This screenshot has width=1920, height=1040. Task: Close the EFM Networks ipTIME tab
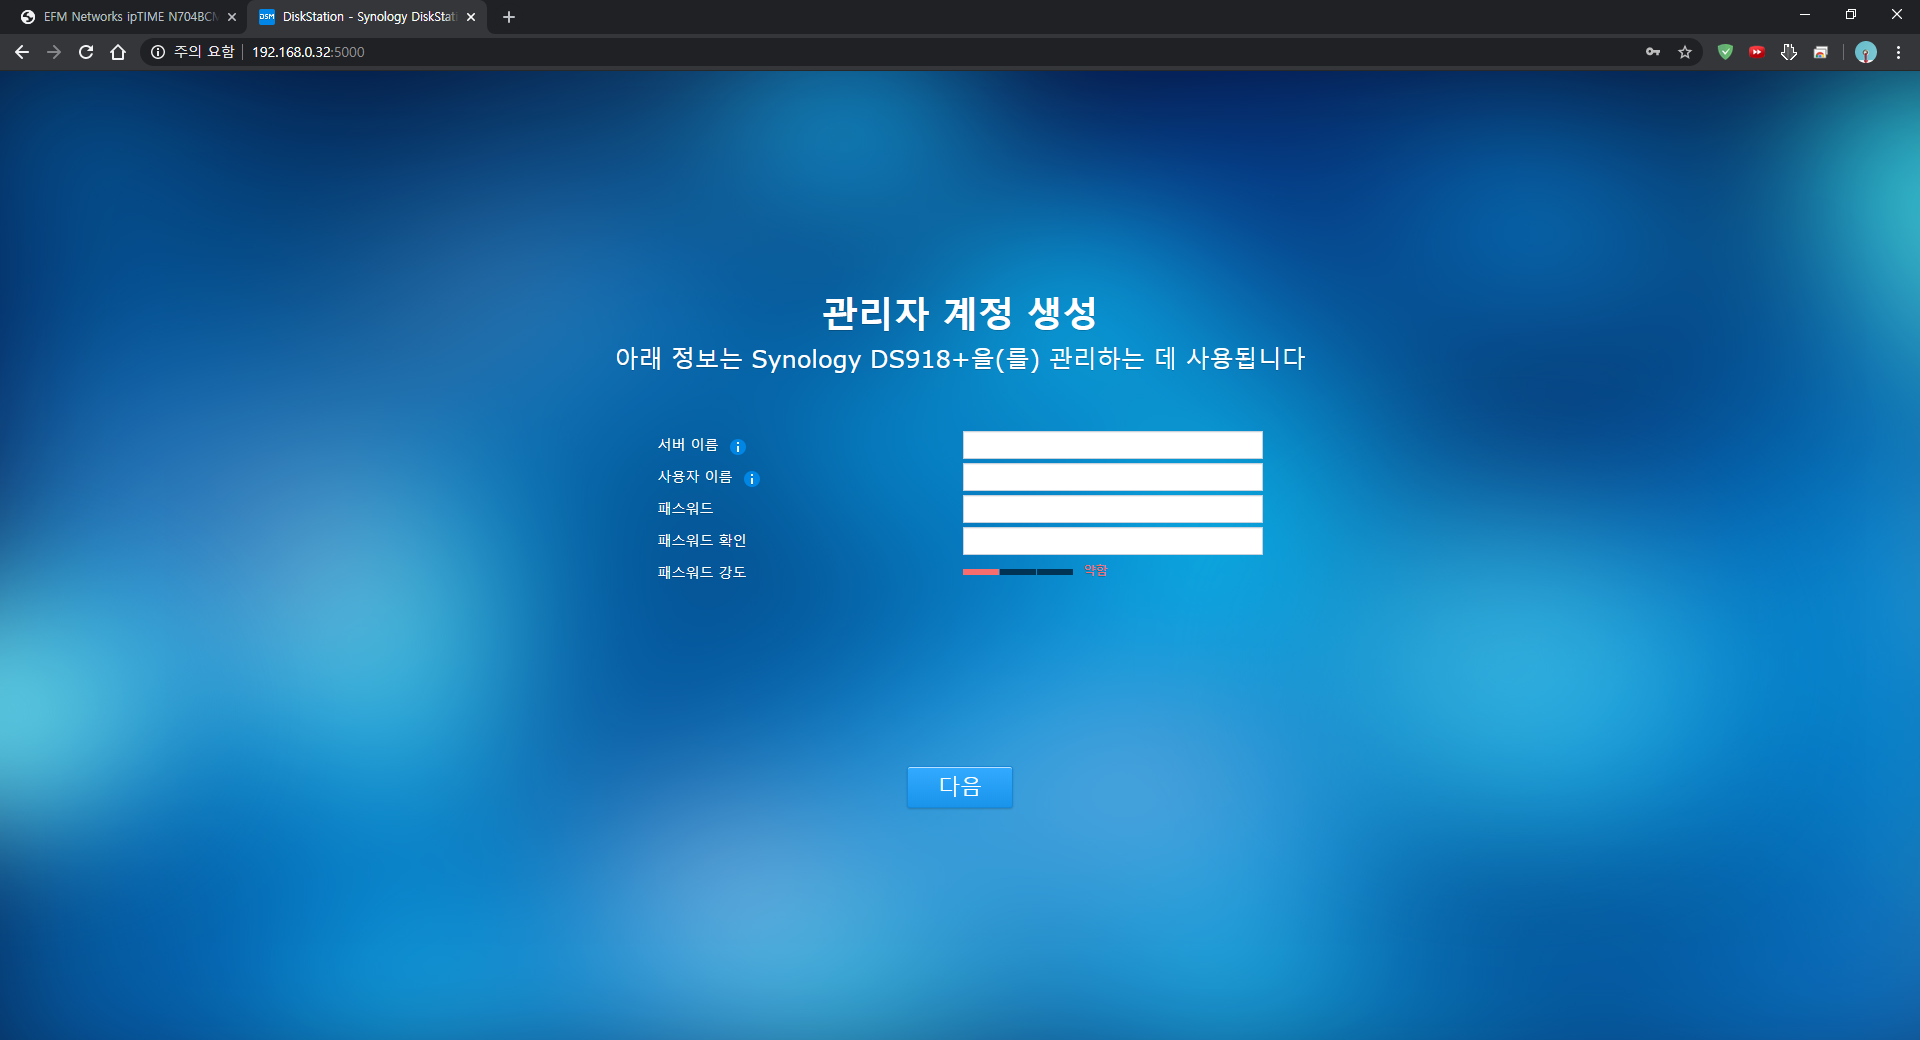(x=232, y=17)
